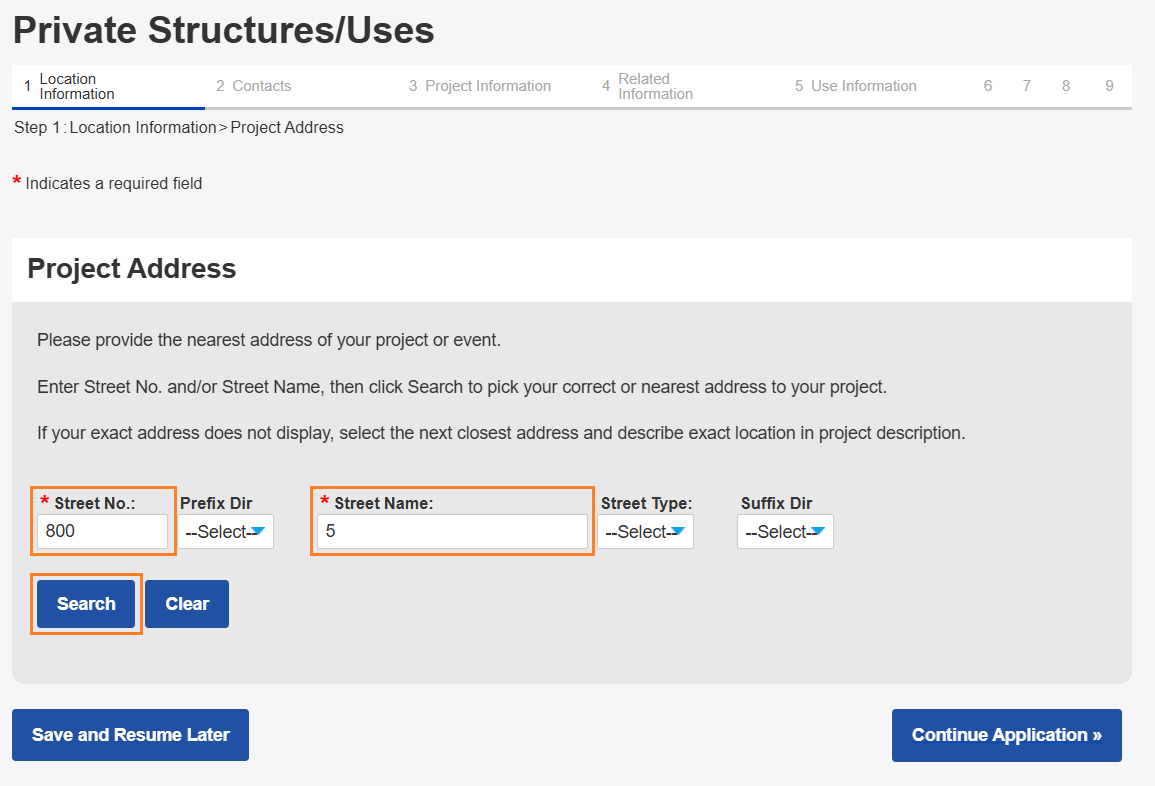The height and width of the screenshot is (786, 1155).
Task: Click Save and Resume Later
Action: [x=130, y=735]
